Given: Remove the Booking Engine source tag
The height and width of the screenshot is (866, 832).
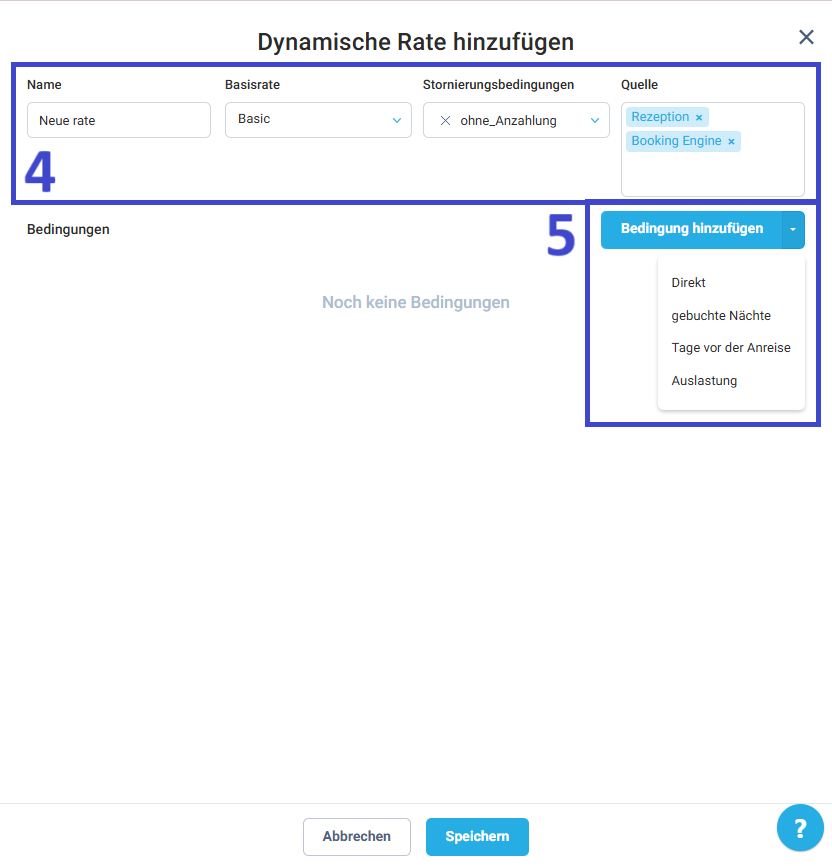Looking at the screenshot, I should coord(731,142).
